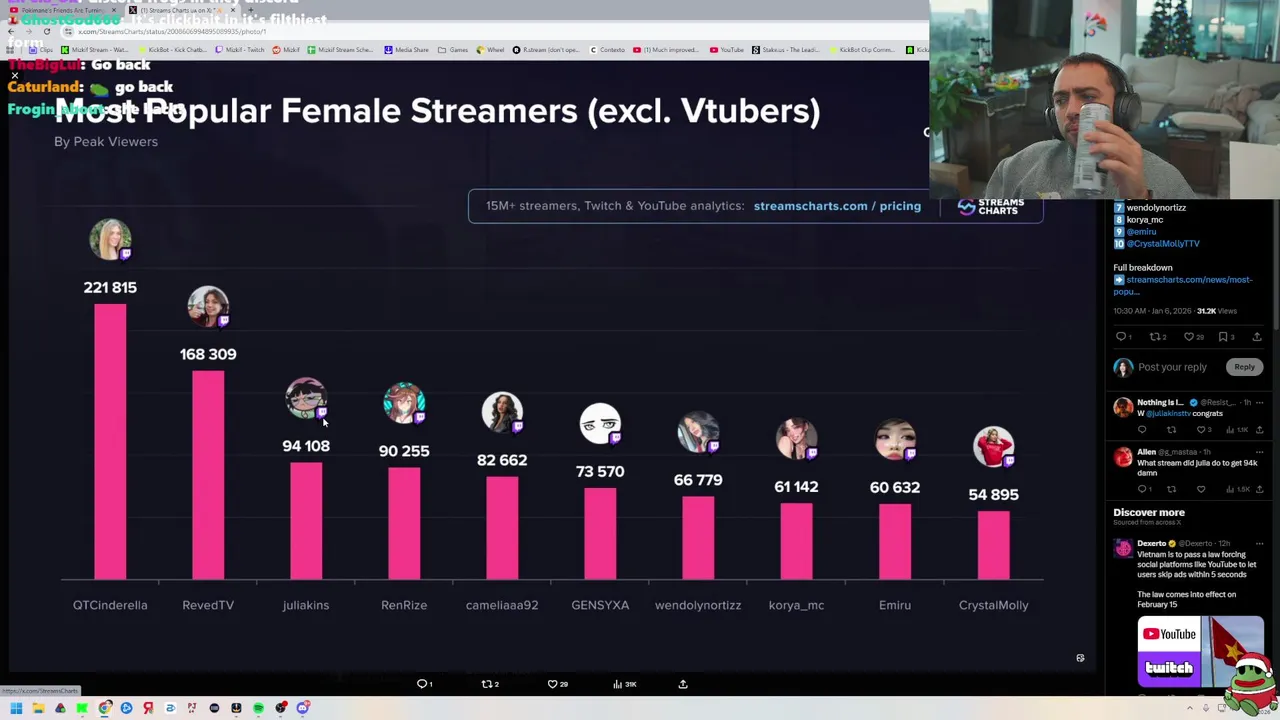Open more options dots on Nothing Is I... reply
1280x720 pixels.
tap(1259, 403)
